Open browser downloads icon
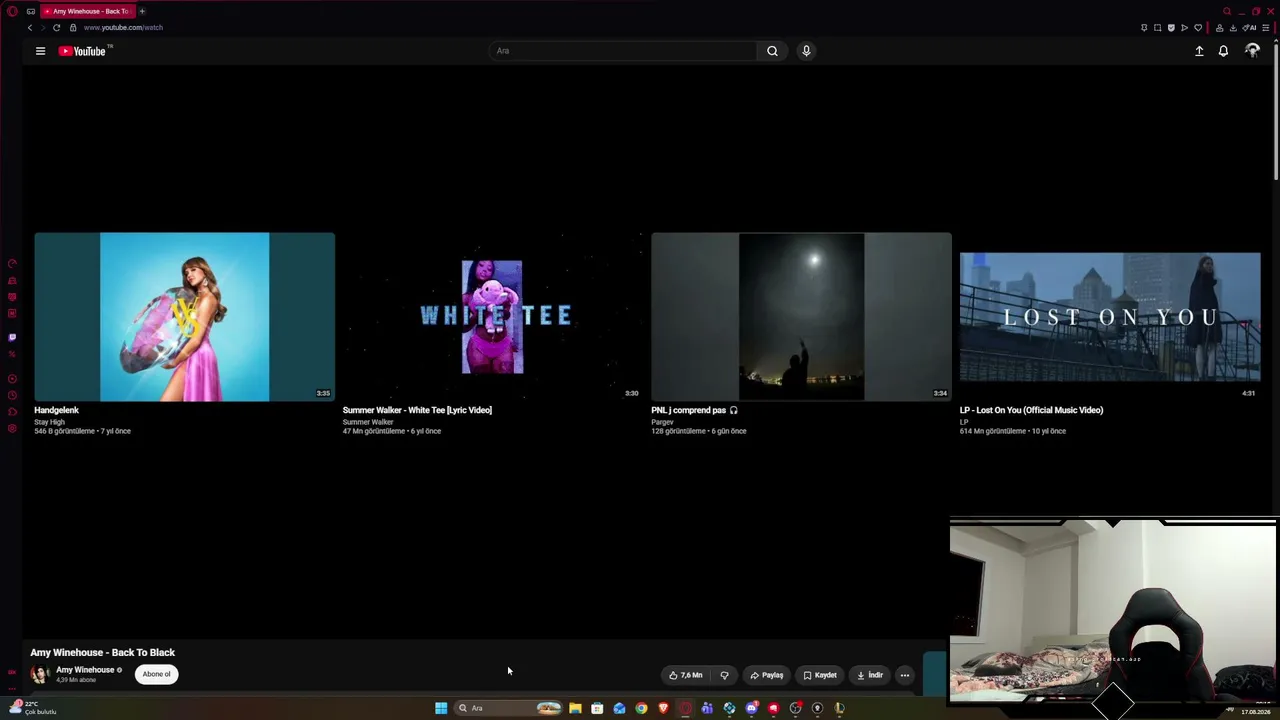Image resolution: width=1280 pixels, height=720 pixels. pos(1233,28)
